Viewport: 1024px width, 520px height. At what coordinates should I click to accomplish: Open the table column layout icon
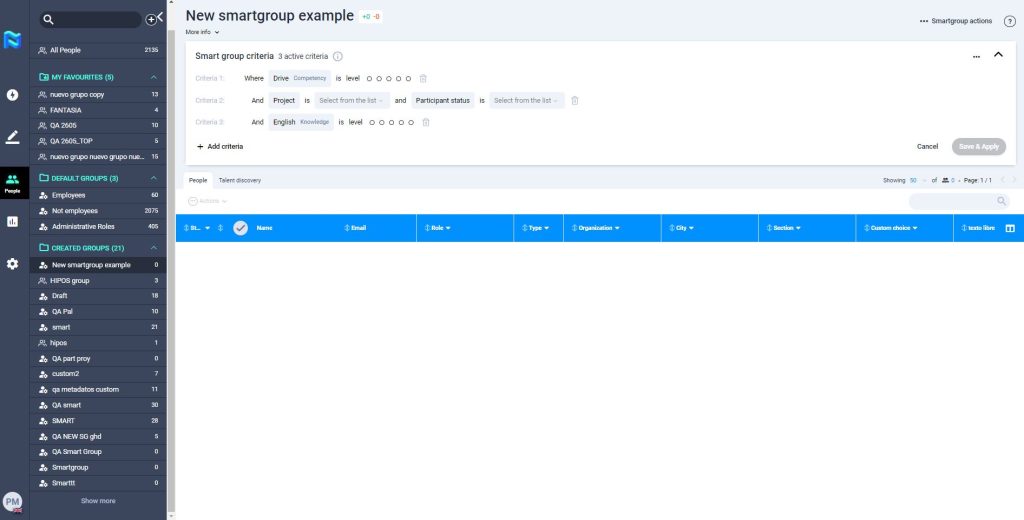click(1009, 228)
